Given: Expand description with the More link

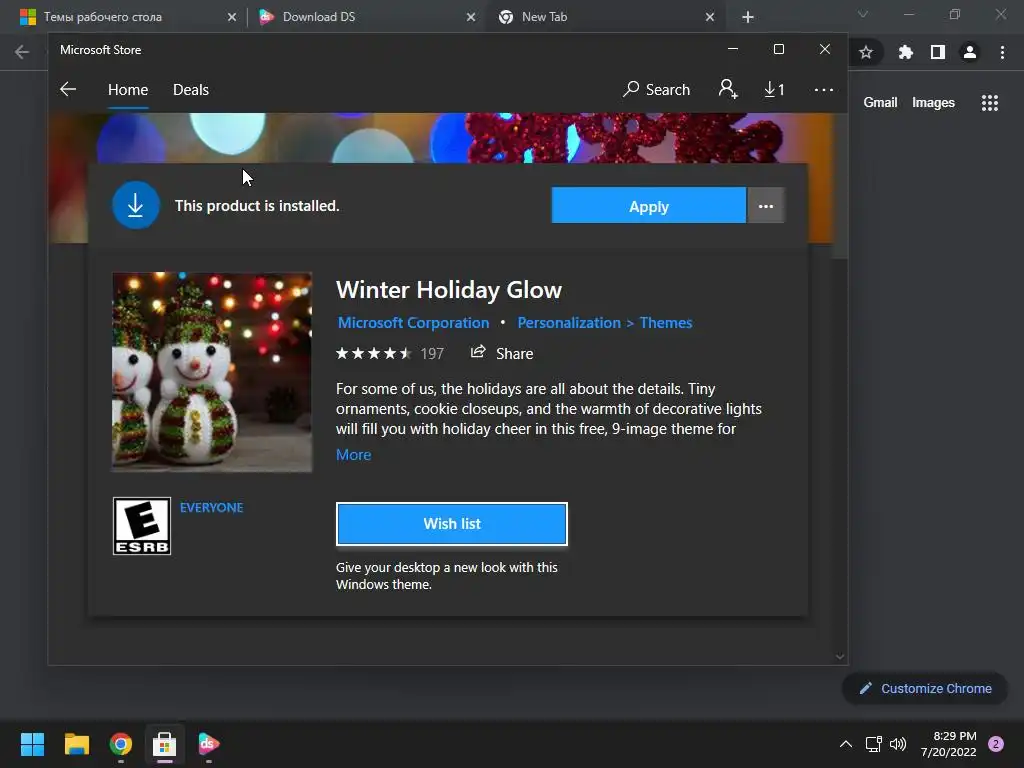Looking at the screenshot, I should pos(353,455).
